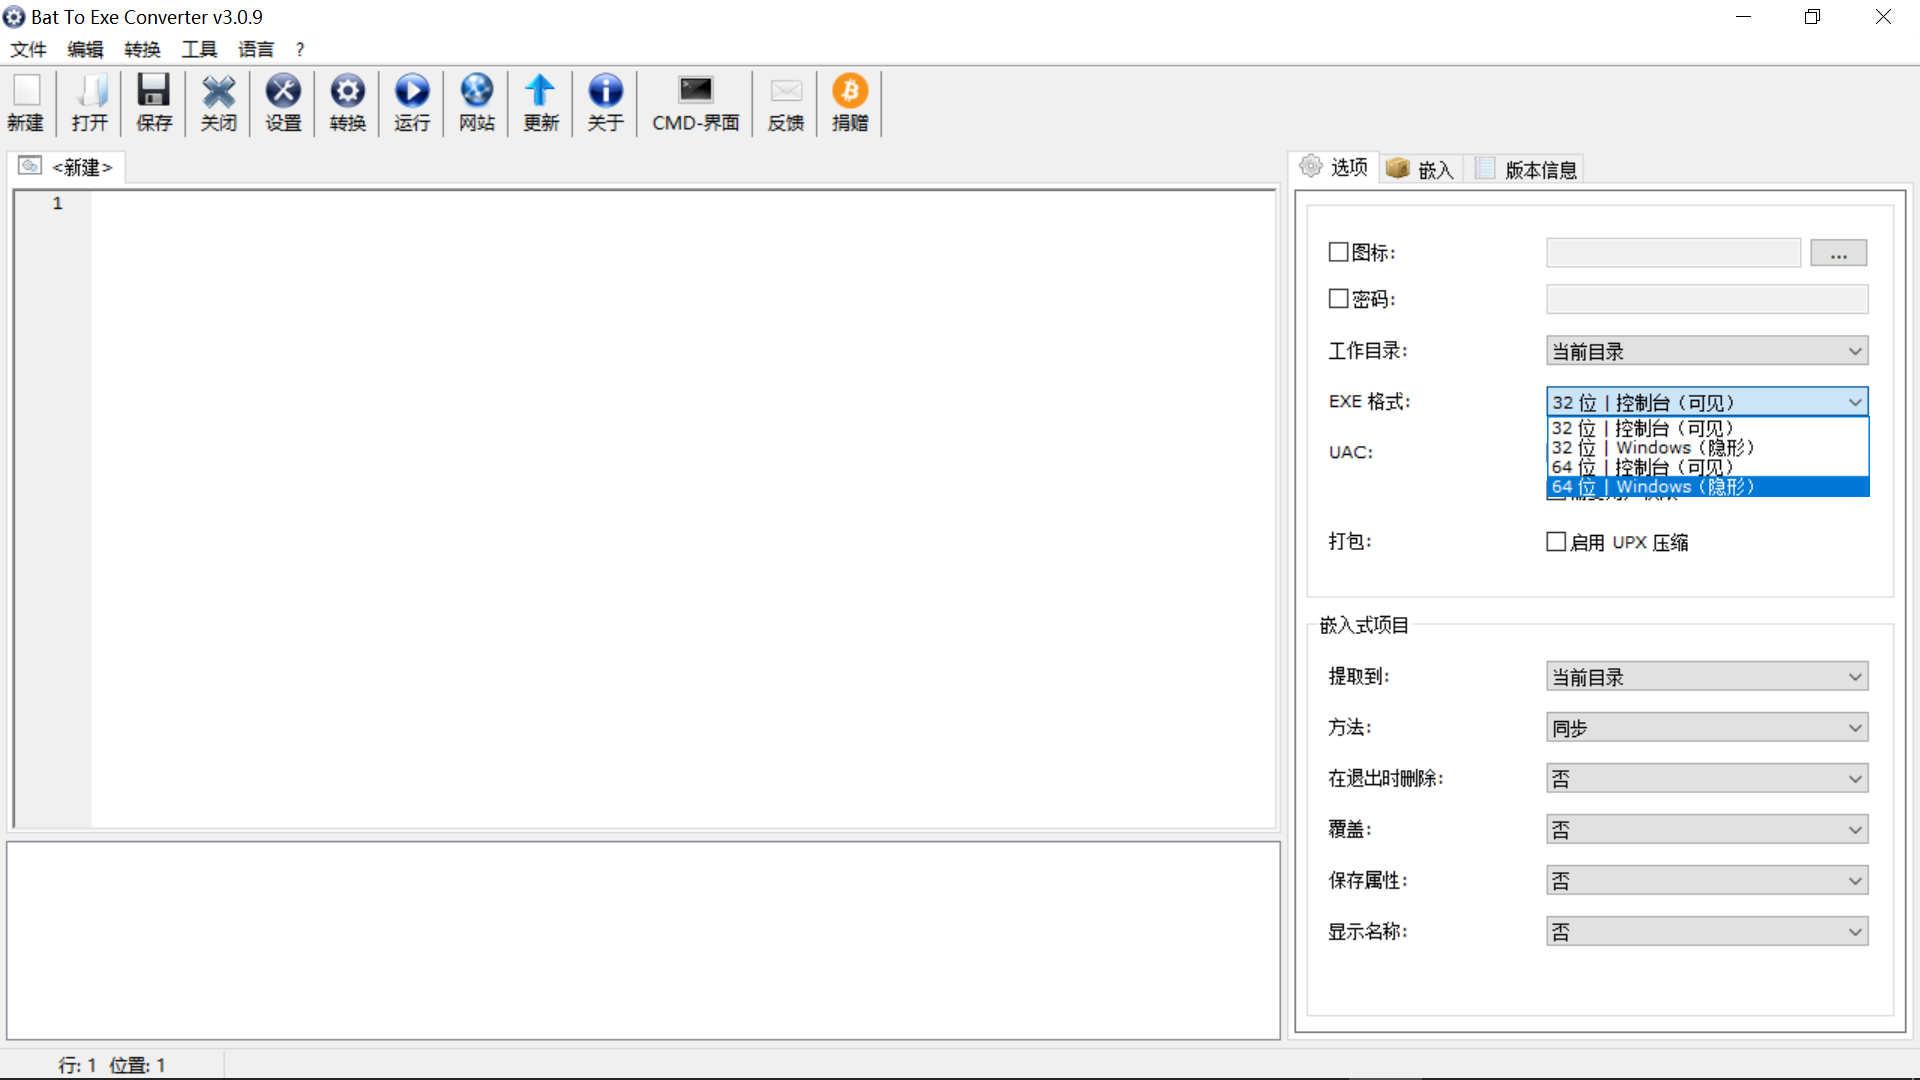This screenshot has width=1920, height=1080.
Task: Click the icon browse '...' button
Action: (1838, 253)
